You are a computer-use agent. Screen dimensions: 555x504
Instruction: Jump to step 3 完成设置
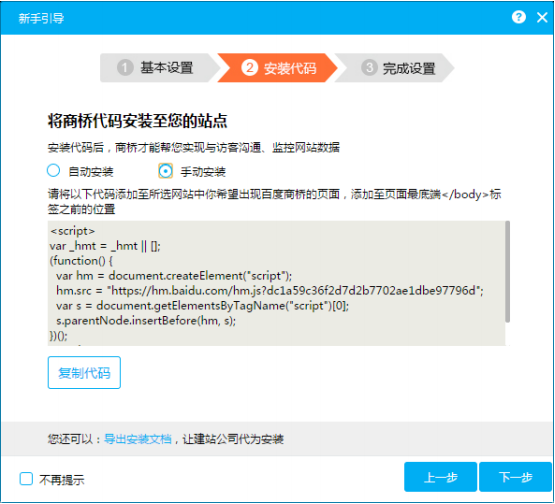tap(395, 68)
